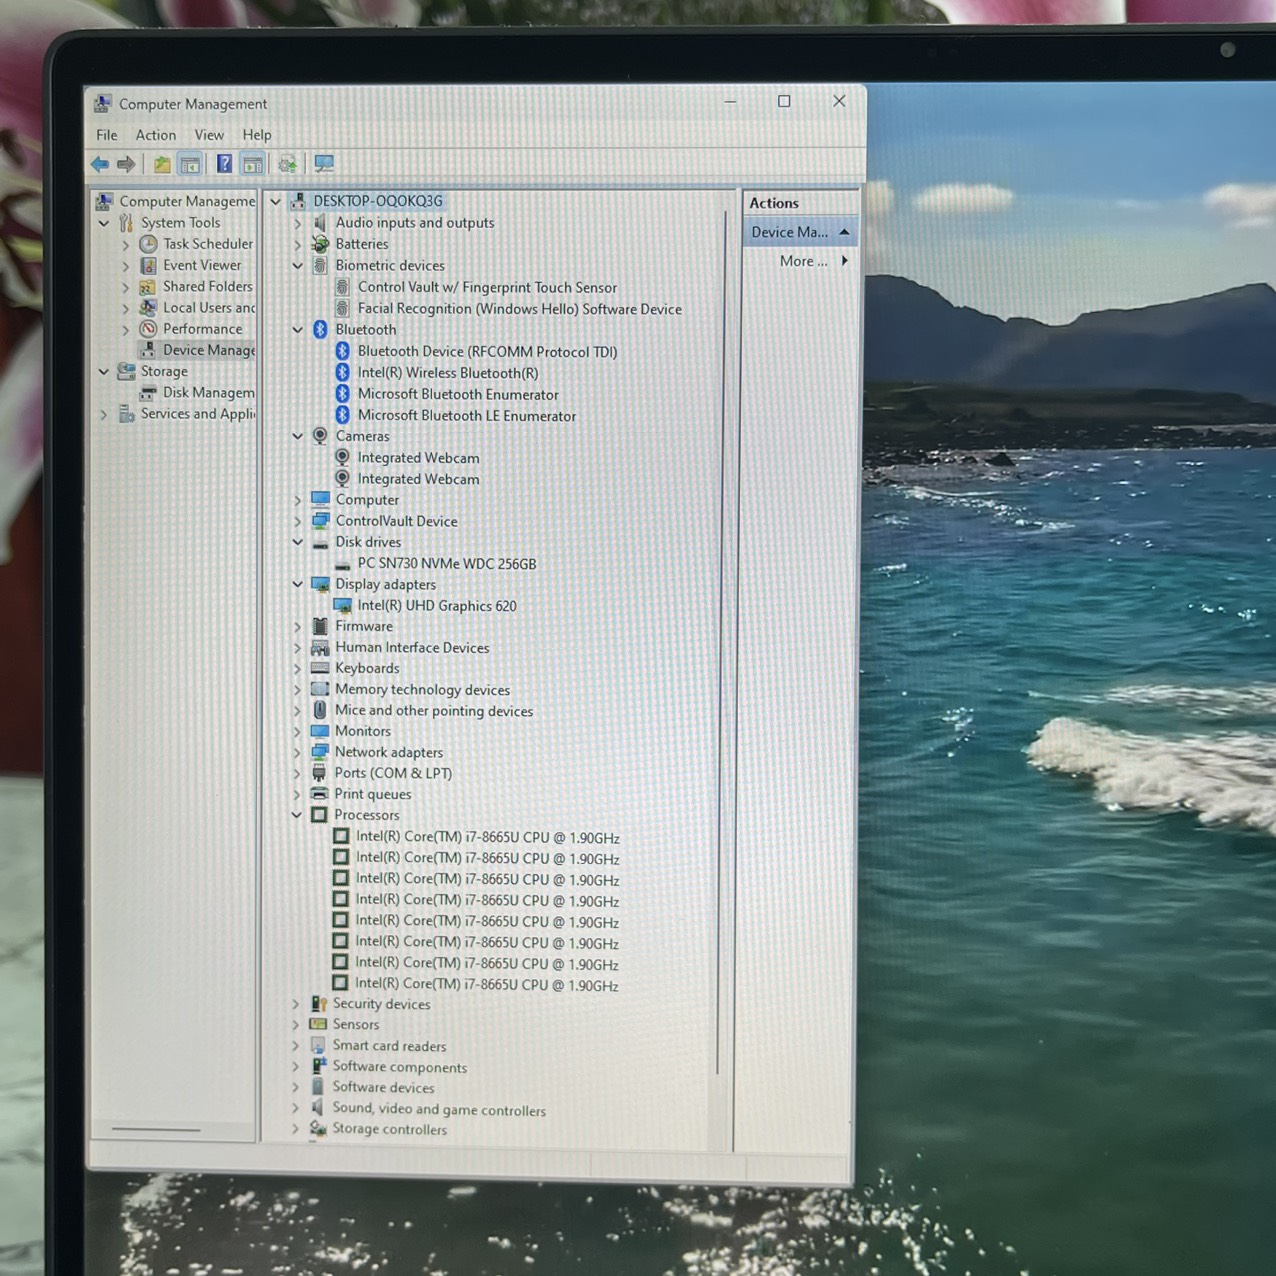Click the Smart card readers row
This screenshot has height=1276, width=1276.
click(389, 1046)
